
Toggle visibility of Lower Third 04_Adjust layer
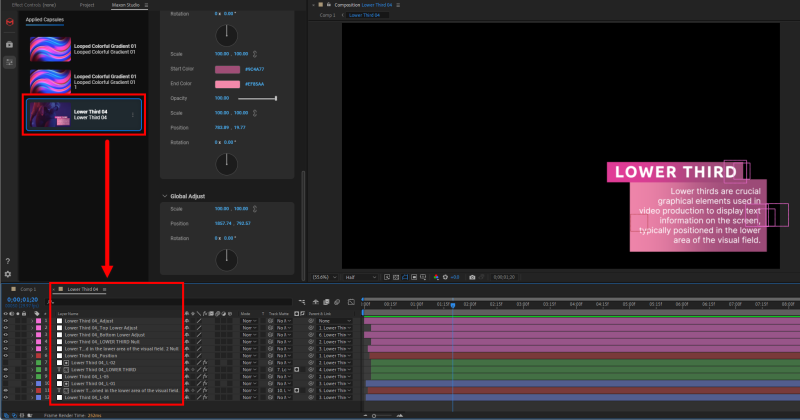pyautogui.click(x=6, y=320)
